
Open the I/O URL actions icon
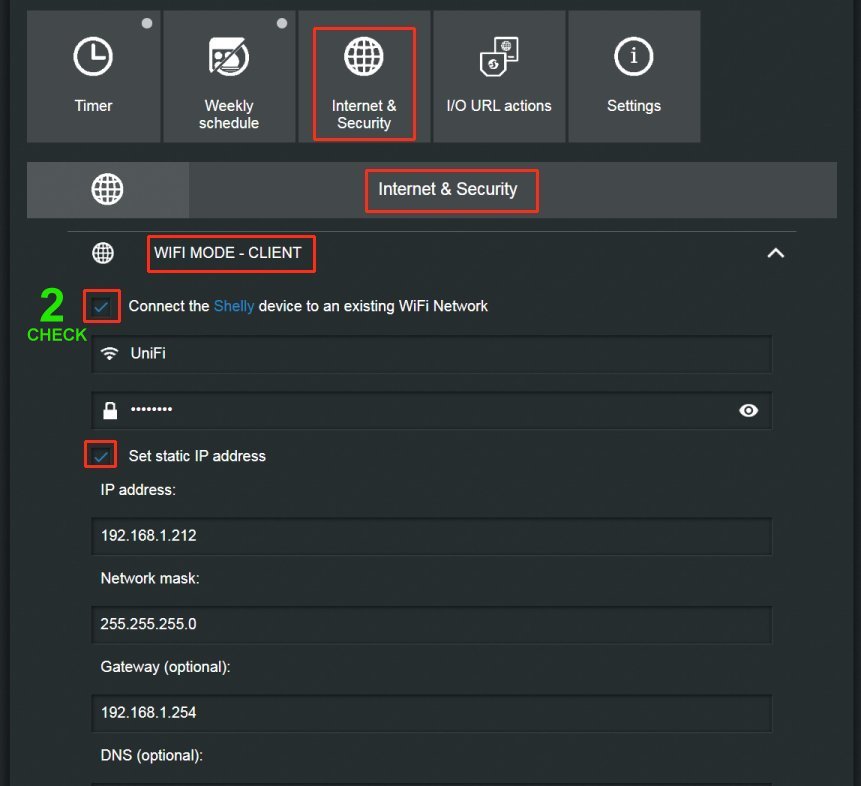click(499, 57)
